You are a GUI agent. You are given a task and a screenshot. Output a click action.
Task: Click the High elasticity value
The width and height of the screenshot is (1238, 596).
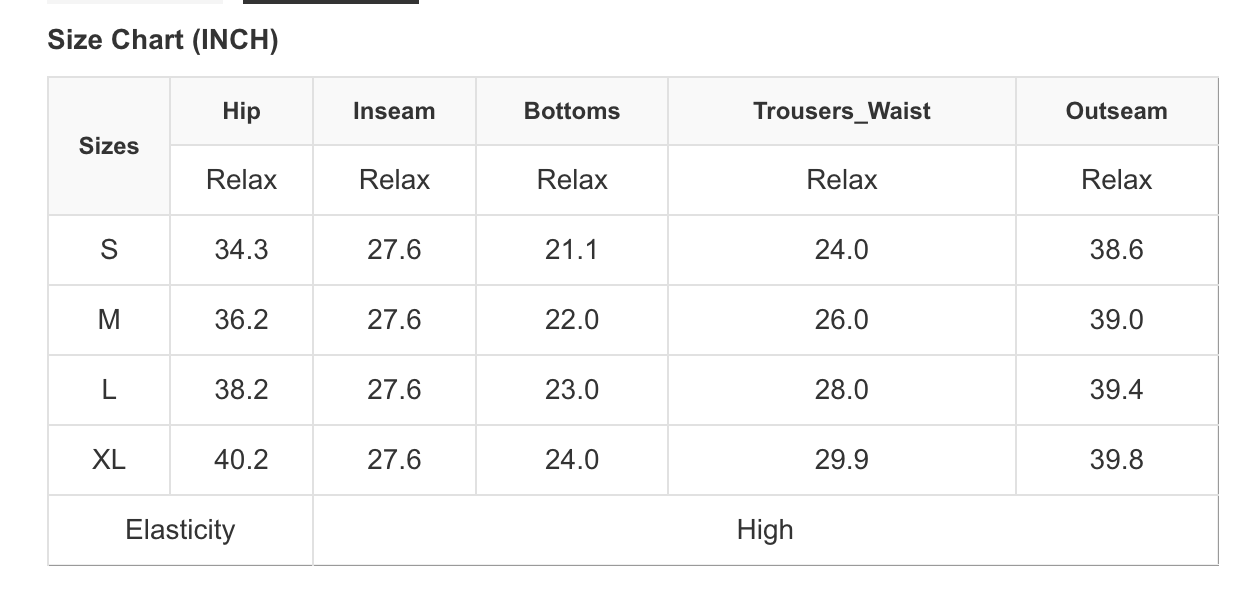point(765,530)
